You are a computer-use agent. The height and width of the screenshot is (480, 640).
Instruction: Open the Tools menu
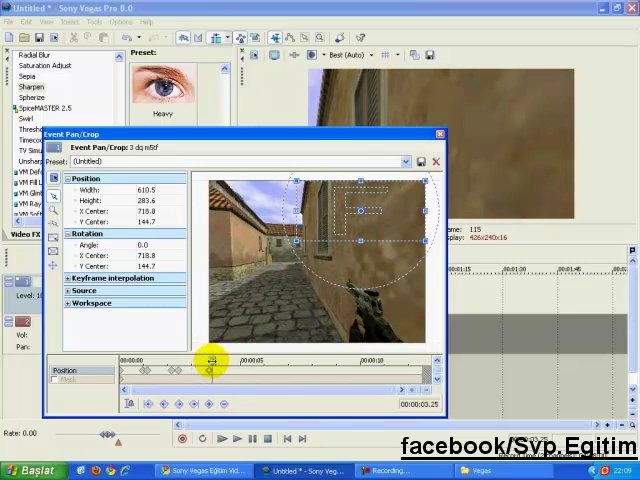[x=94, y=22]
